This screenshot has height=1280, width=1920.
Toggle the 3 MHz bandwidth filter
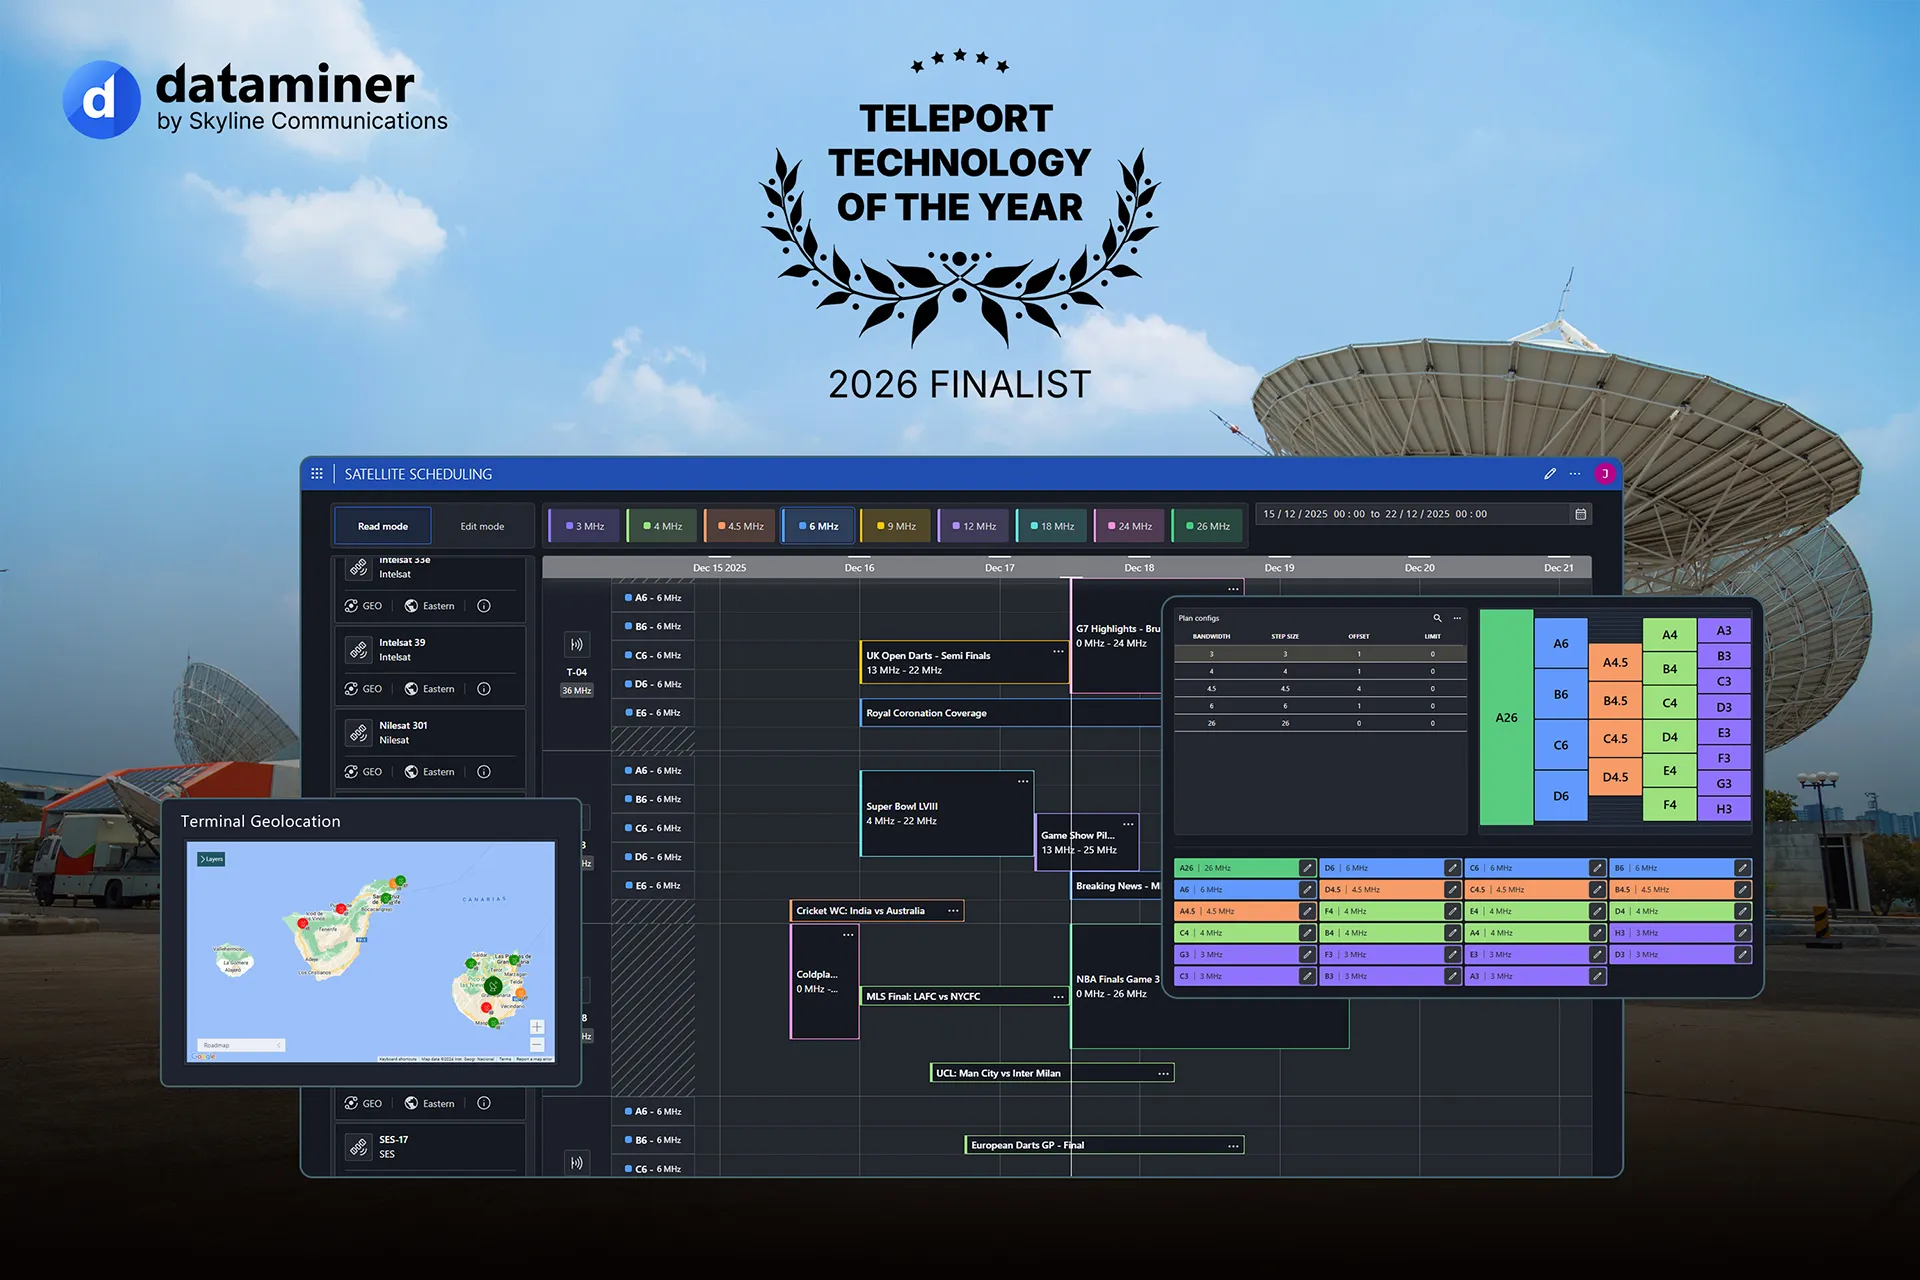584,526
